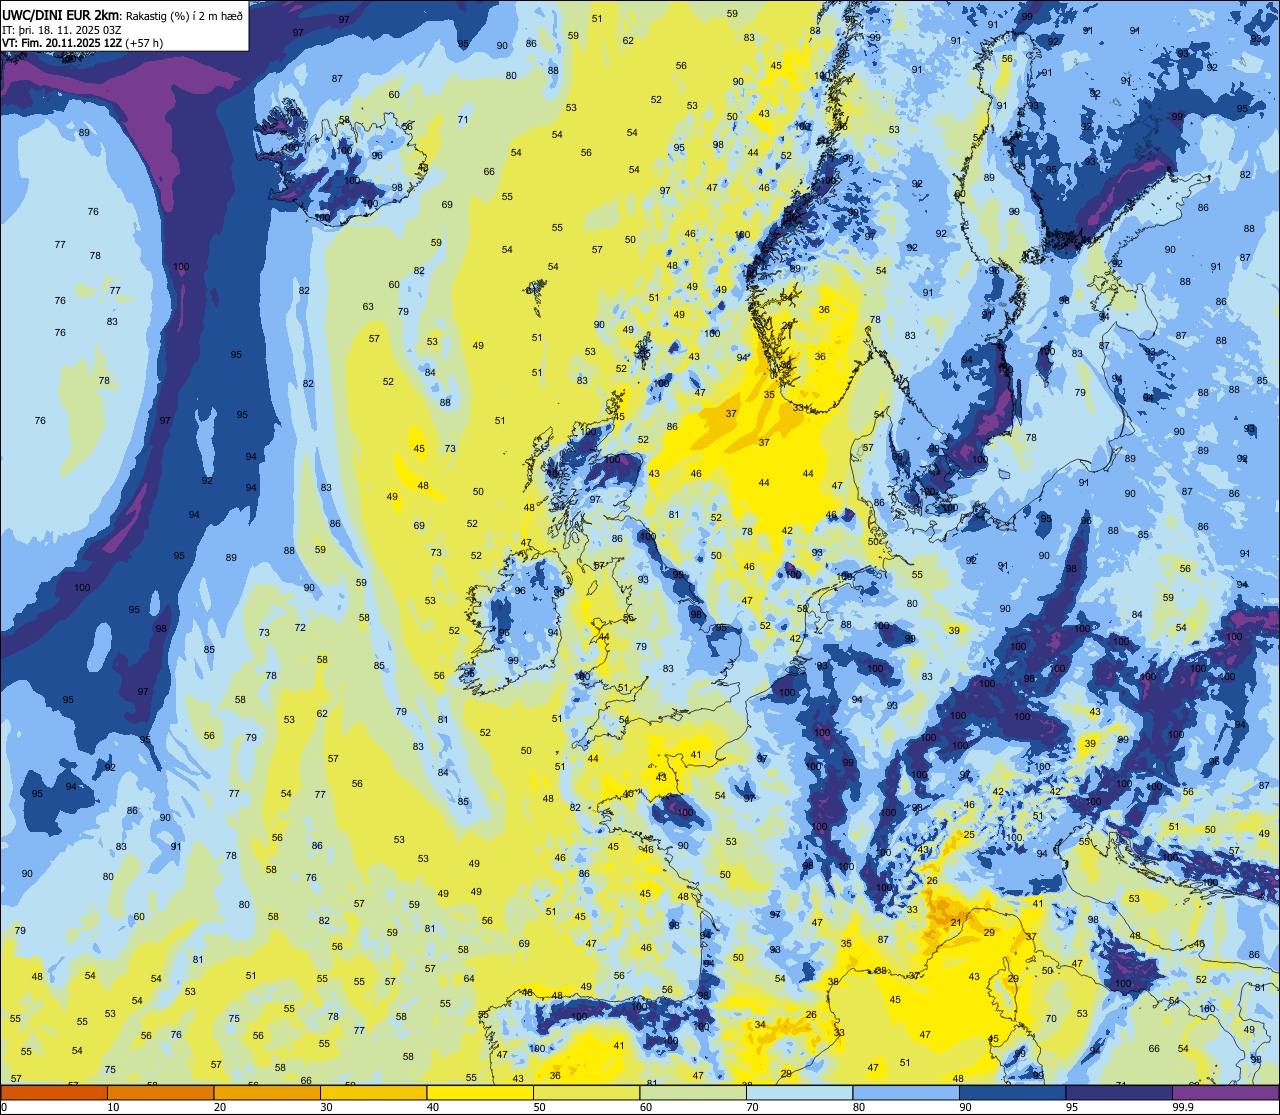The height and width of the screenshot is (1115, 1280).
Task: Select the medium blue 90–95 legend swatch
Action: click(x=1012, y=1092)
